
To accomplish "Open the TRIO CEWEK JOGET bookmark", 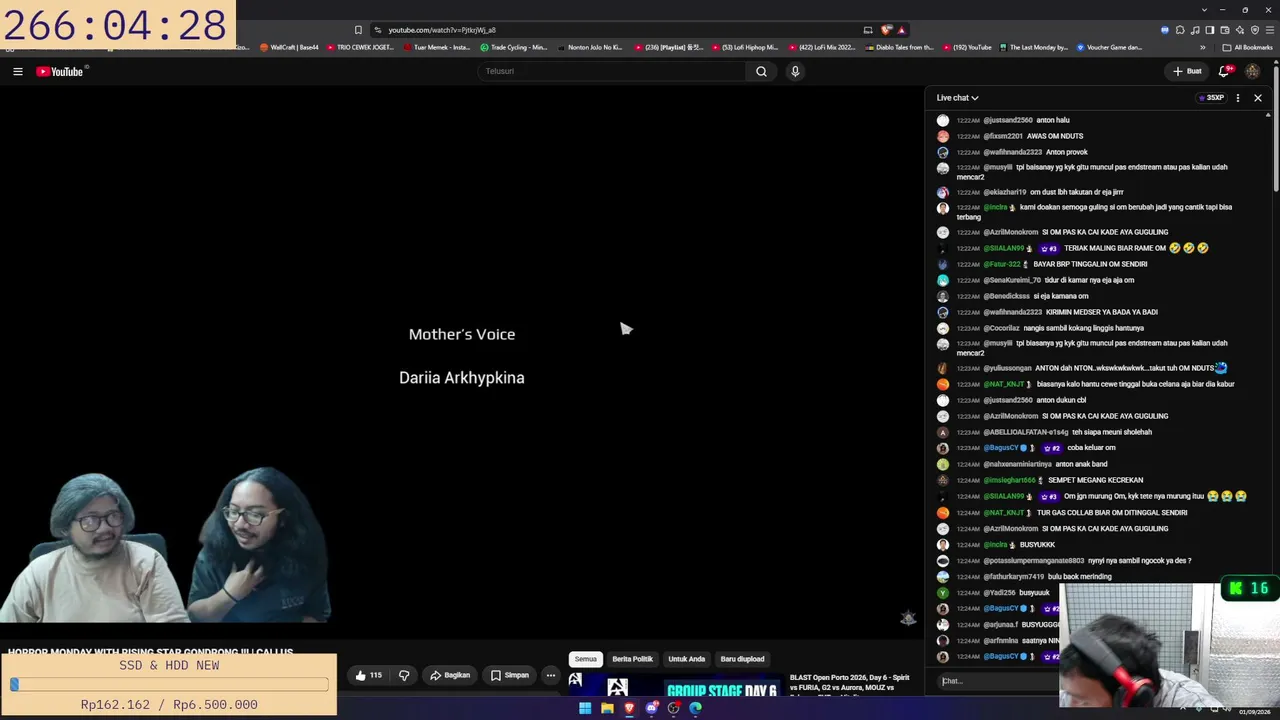I will (x=360, y=47).
